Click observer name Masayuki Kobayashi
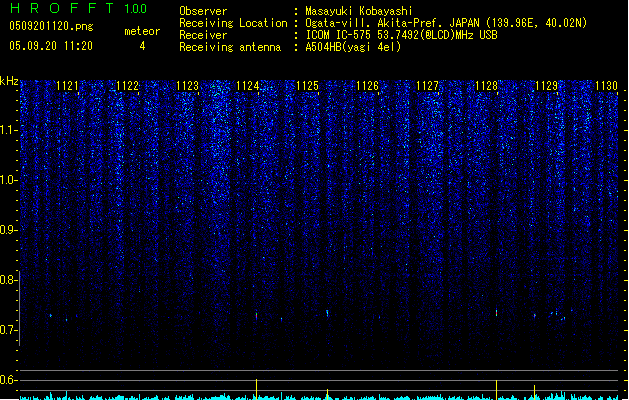 pyautogui.click(x=359, y=11)
